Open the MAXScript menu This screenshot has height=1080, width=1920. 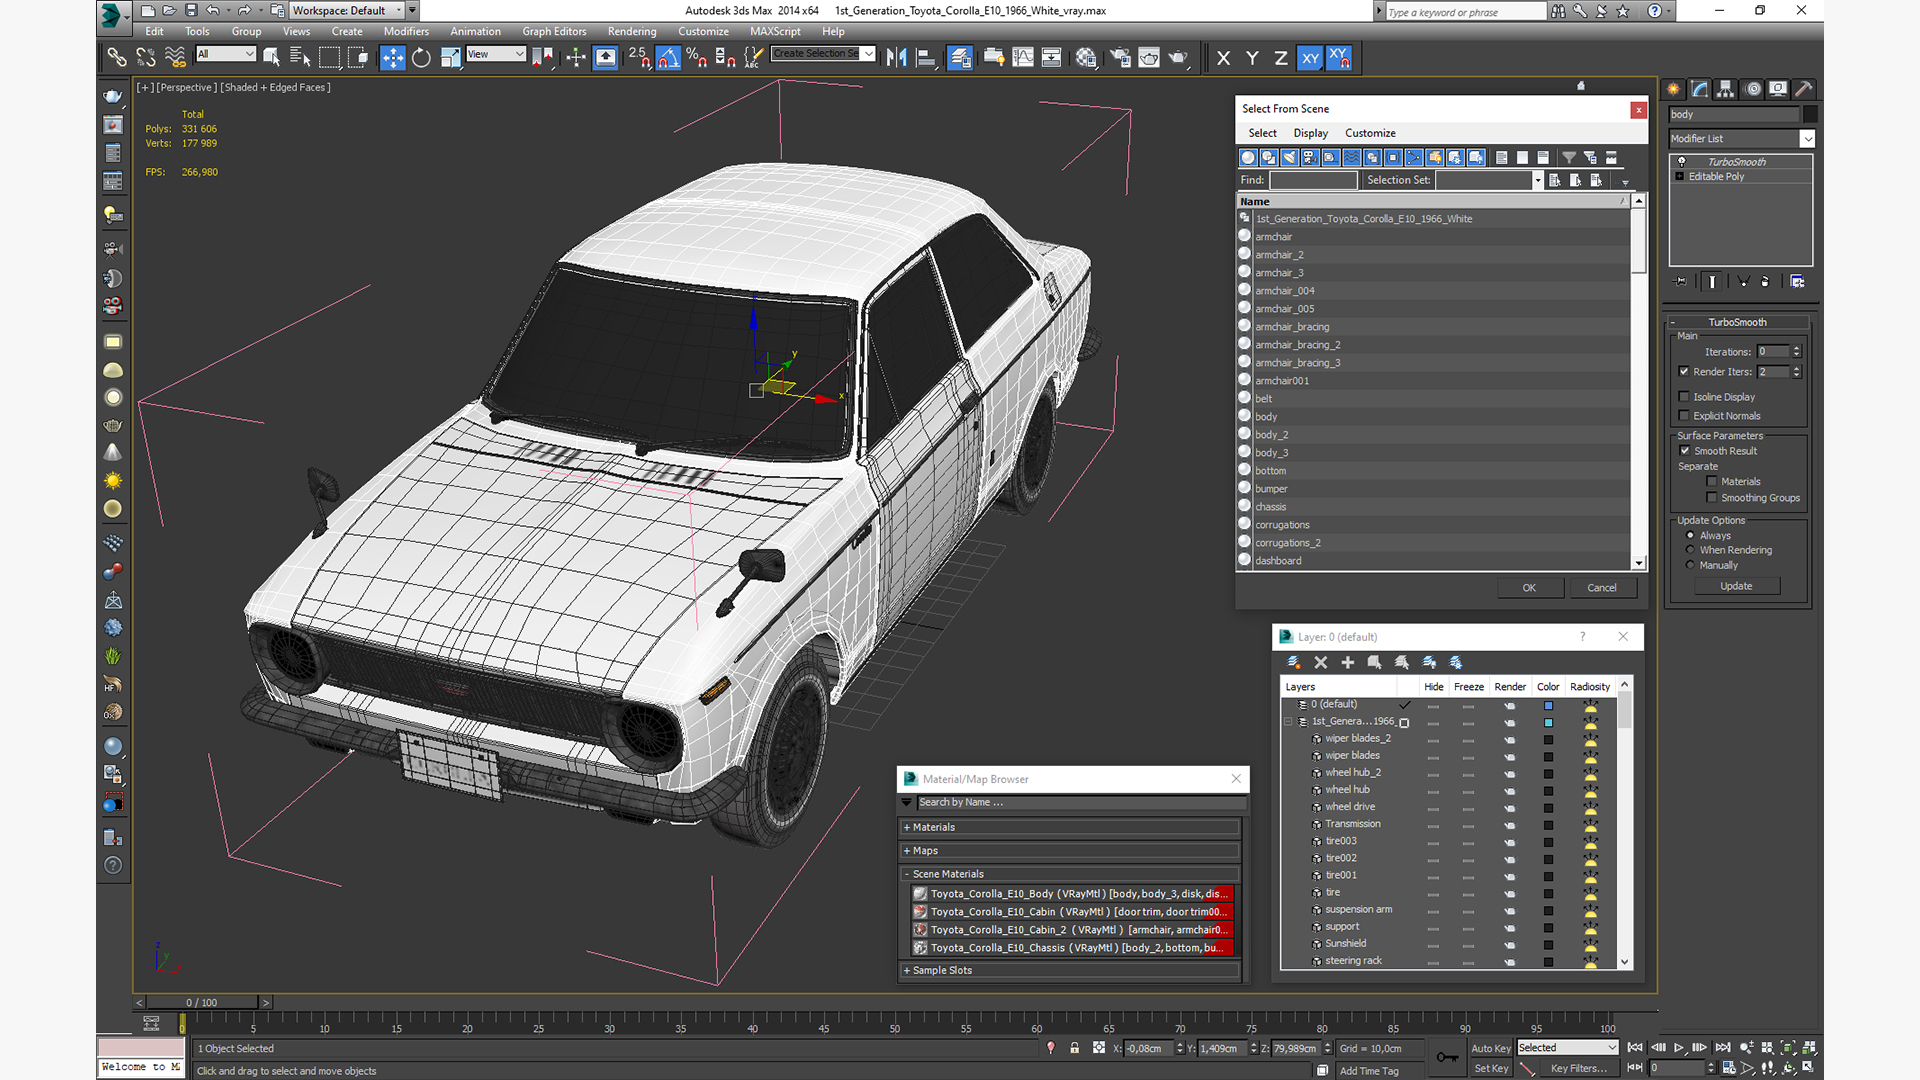tap(775, 32)
